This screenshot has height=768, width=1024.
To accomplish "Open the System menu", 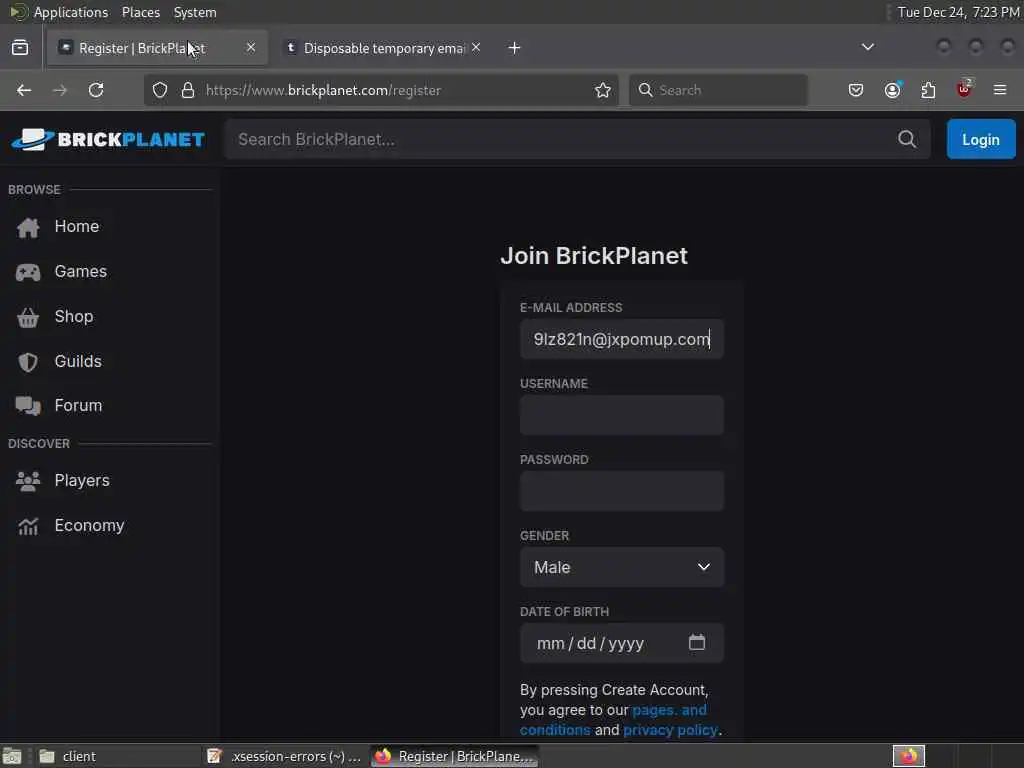I will [195, 12].
